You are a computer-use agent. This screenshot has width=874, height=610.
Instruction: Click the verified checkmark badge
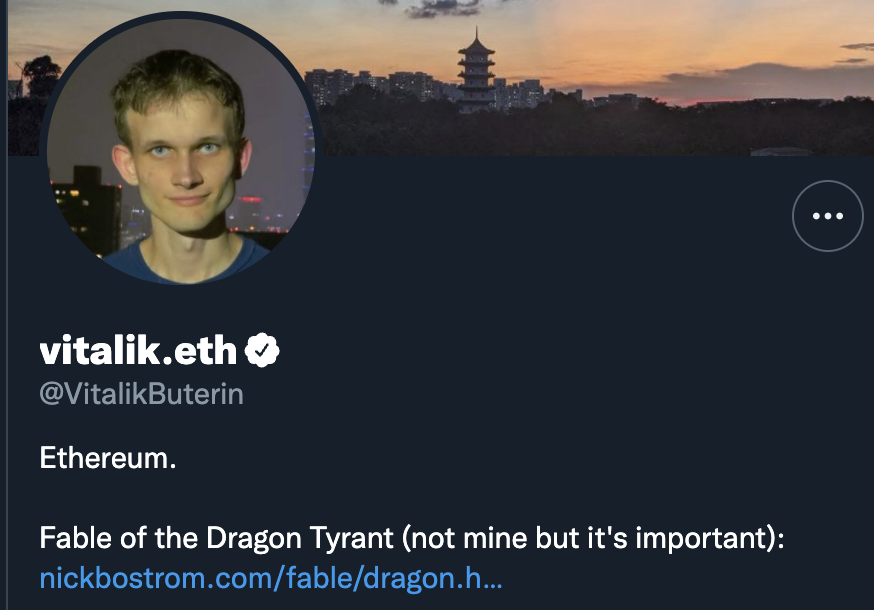point(262,350)
